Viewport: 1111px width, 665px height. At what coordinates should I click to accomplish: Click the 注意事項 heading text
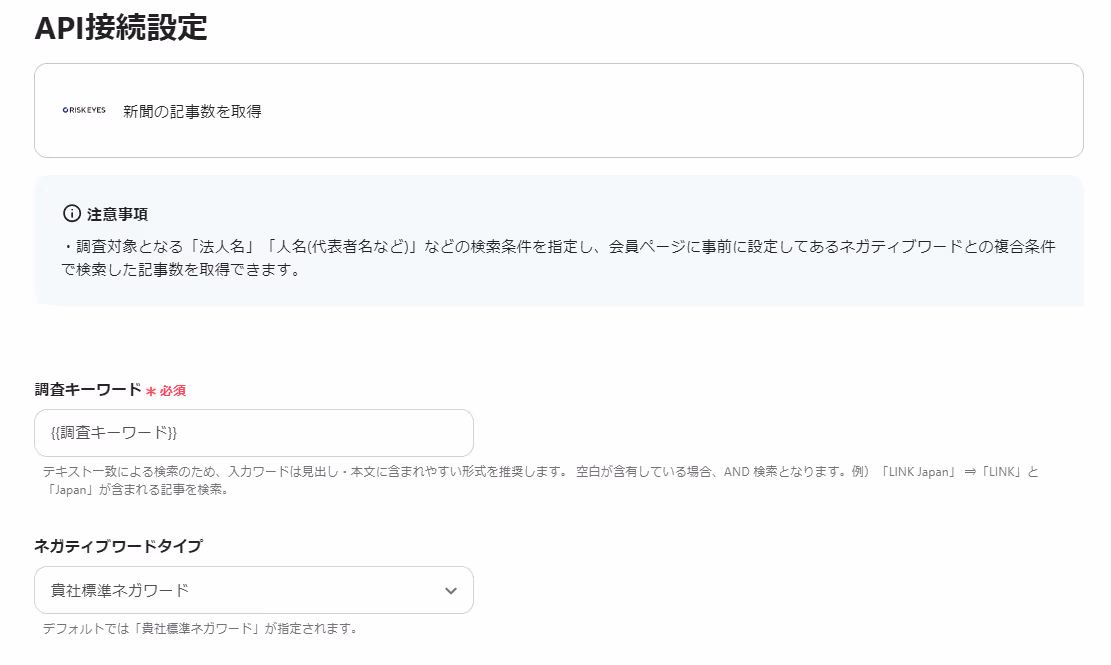pos(118,214)
